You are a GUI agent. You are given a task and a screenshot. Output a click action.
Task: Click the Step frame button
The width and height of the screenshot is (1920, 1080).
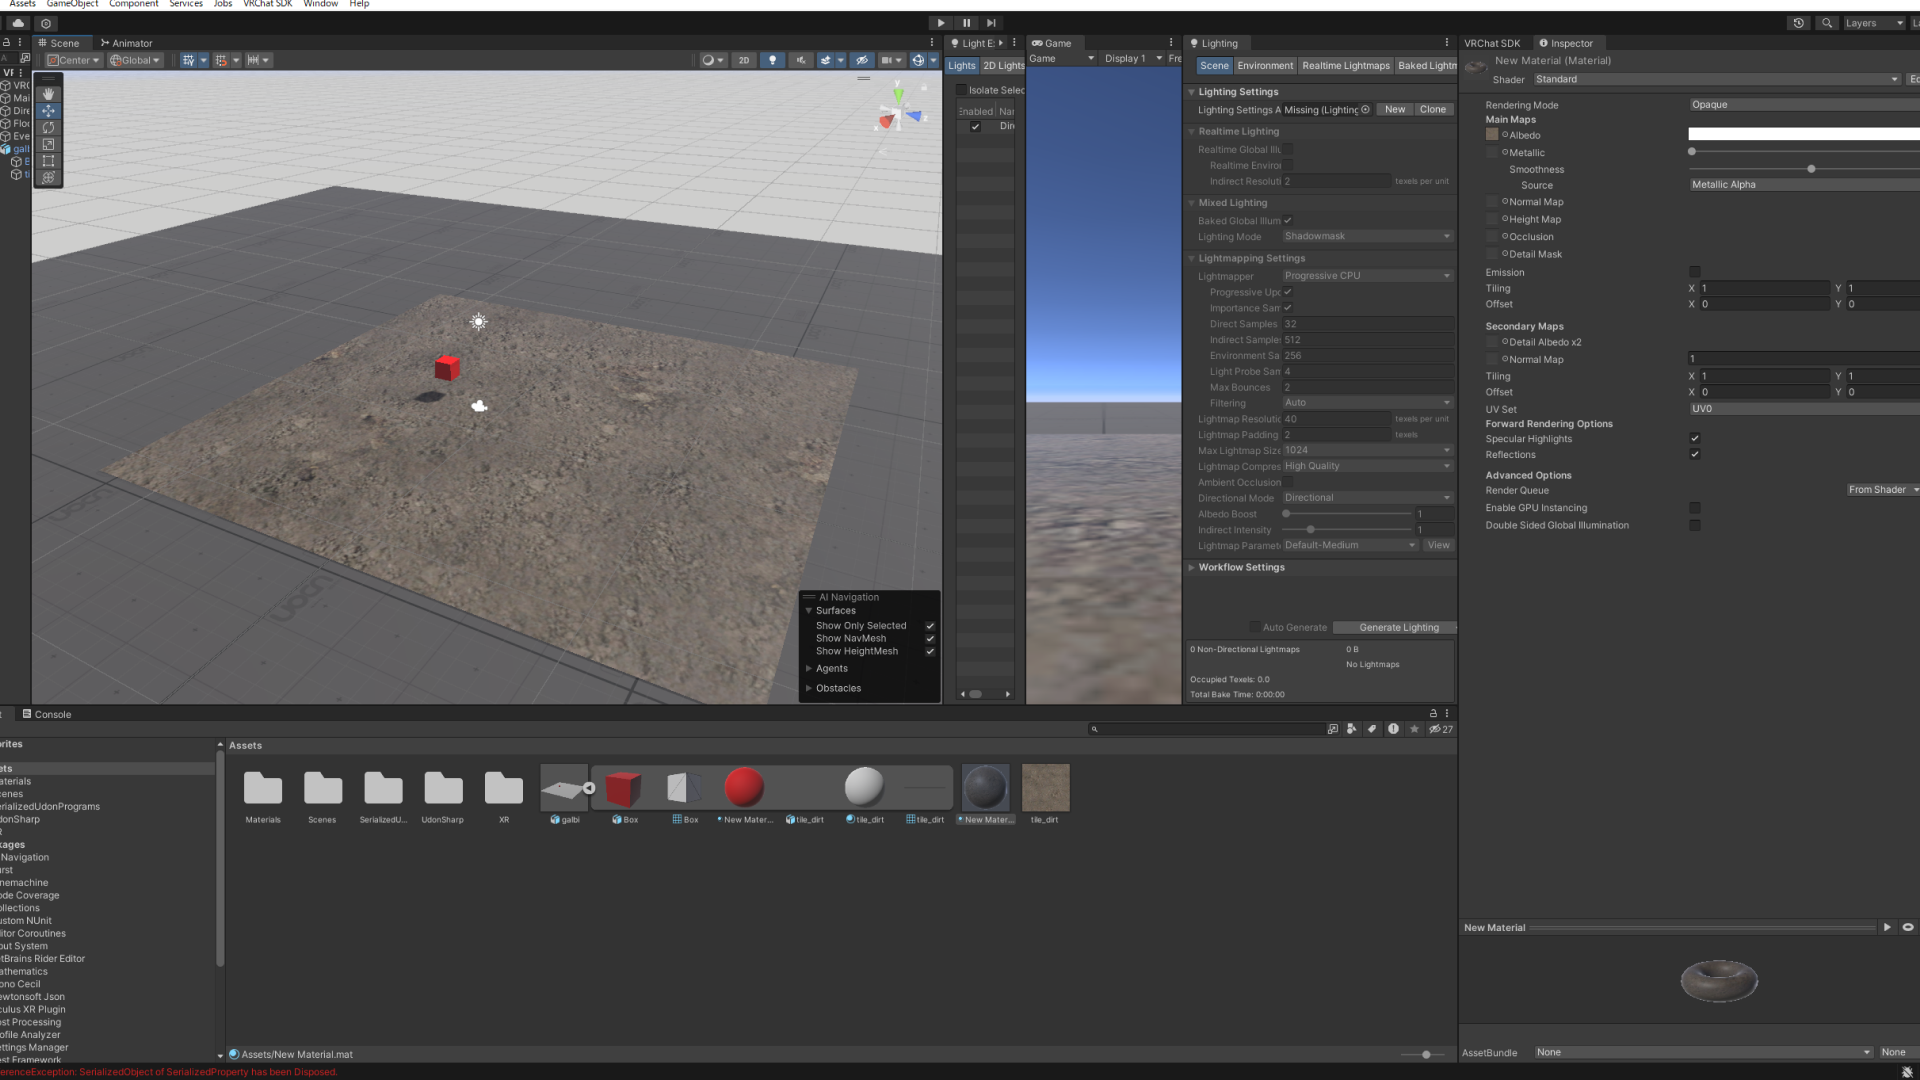(x=991, y=23)
